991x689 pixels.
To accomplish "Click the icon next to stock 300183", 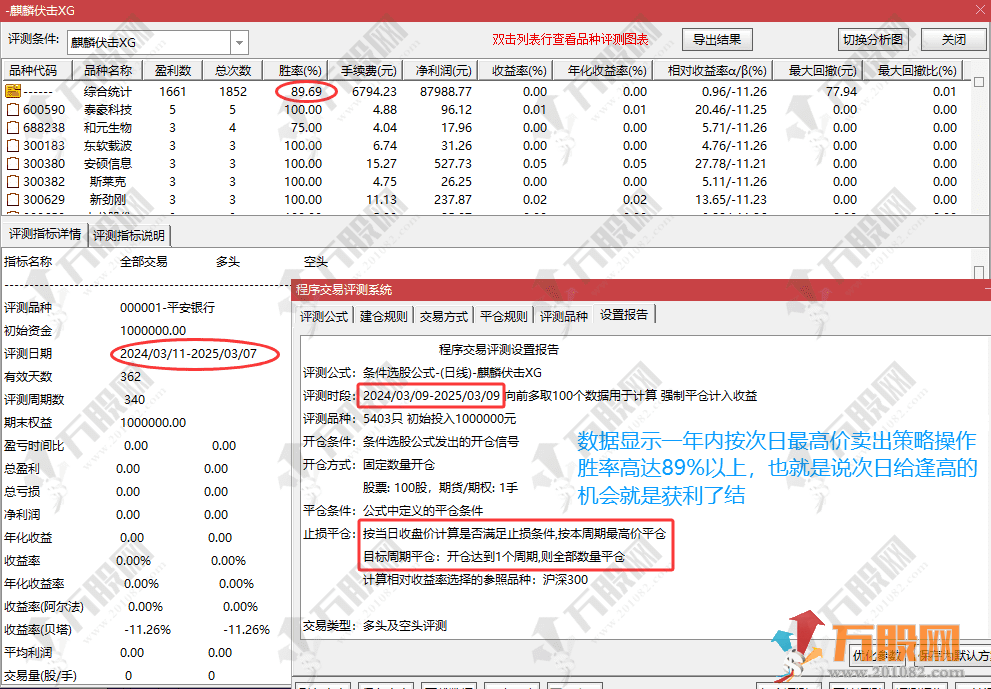I will (x=13, y=145).
